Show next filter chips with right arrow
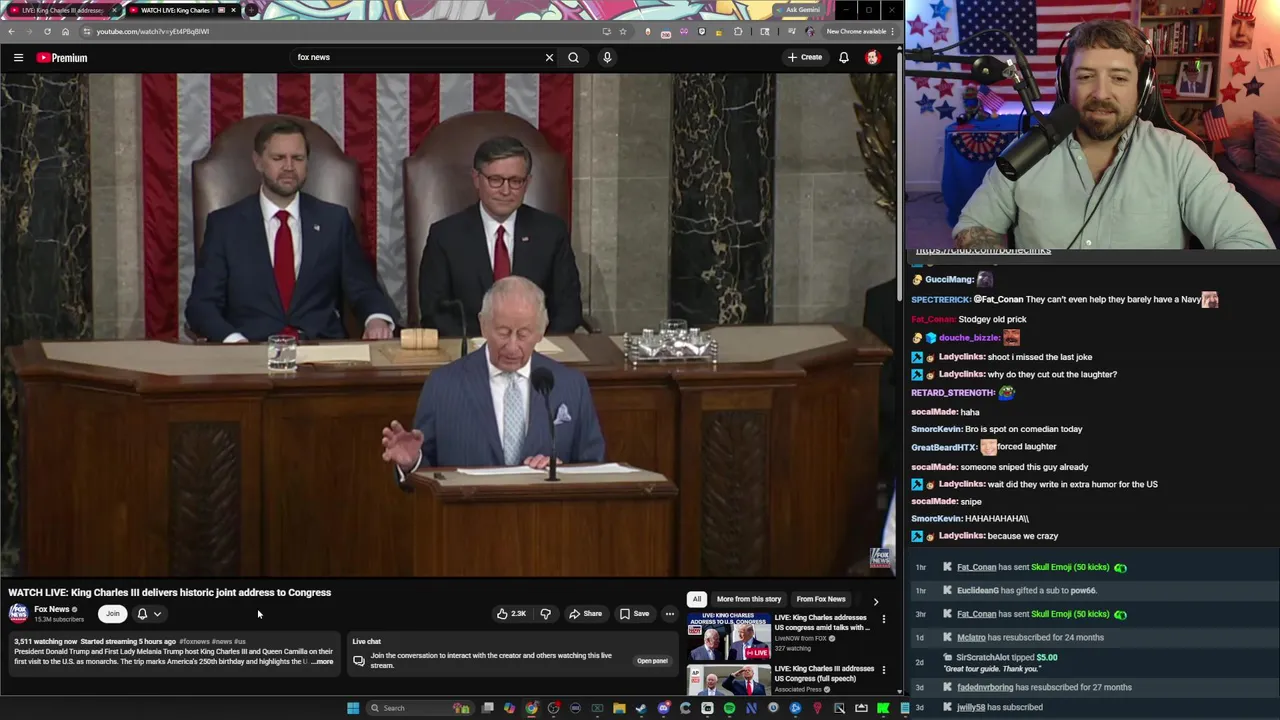The height and width of the screenshot is (720, 1280). 876,600
